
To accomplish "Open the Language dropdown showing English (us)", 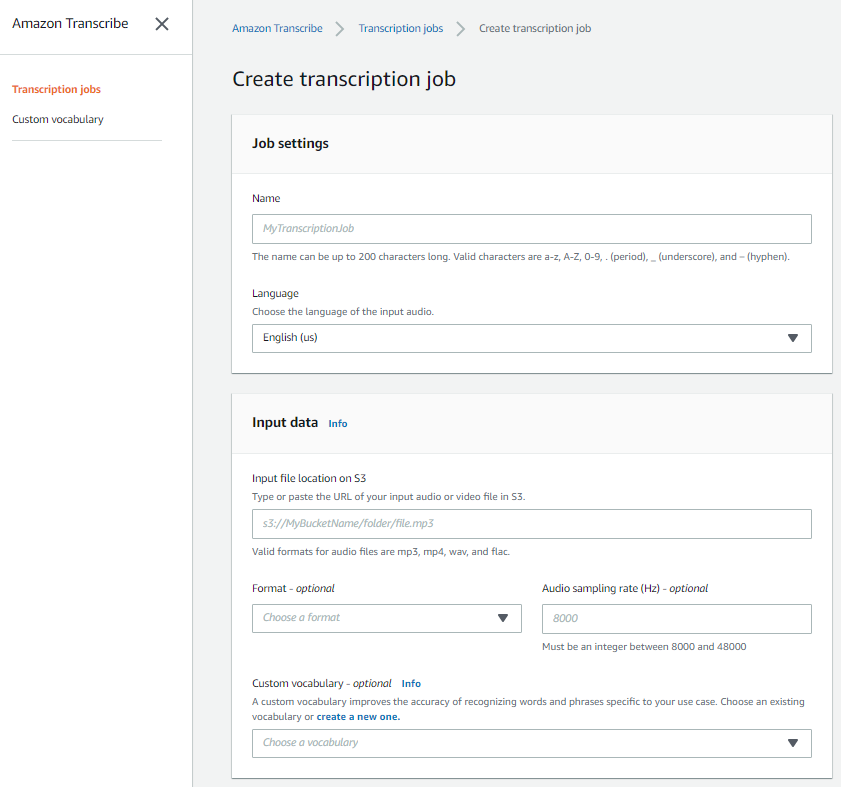I will click(532, 338).
